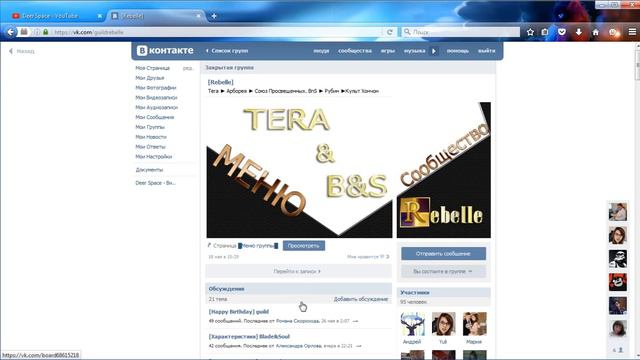Open 'Мои Аудиозаписи' in the left menu

(157, 107)
